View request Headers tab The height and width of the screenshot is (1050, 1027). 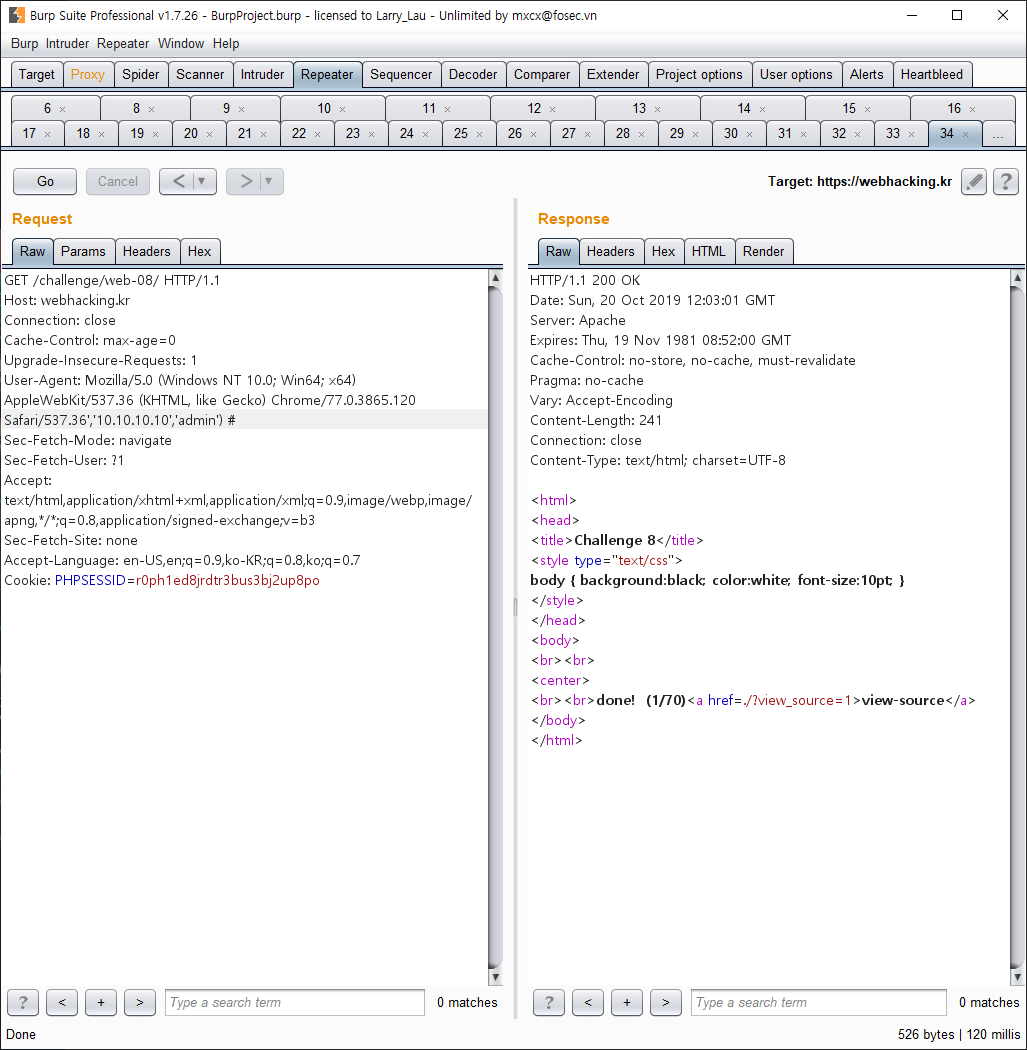pyautogui.click(x=147, y=252)
